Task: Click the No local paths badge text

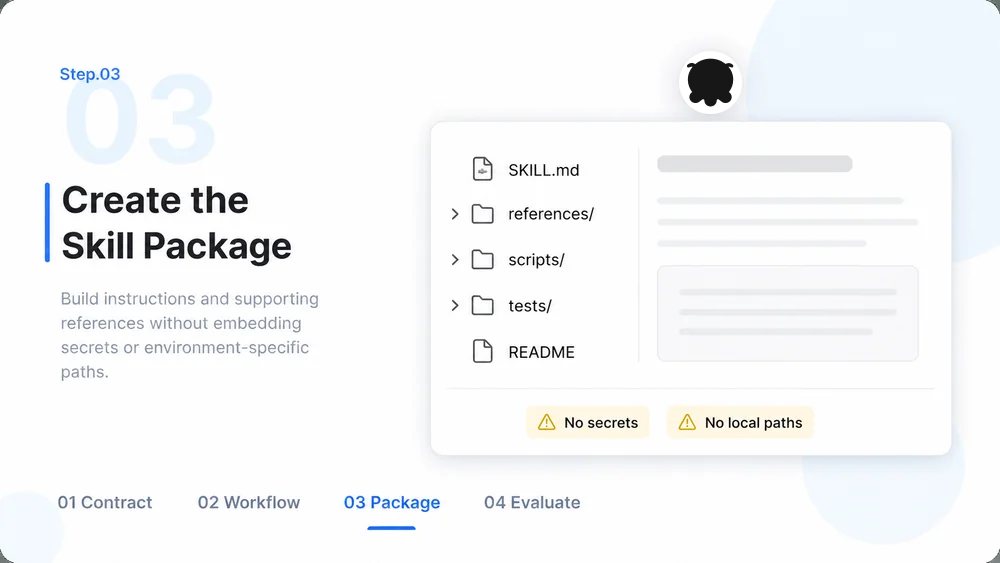Action: 753,423
